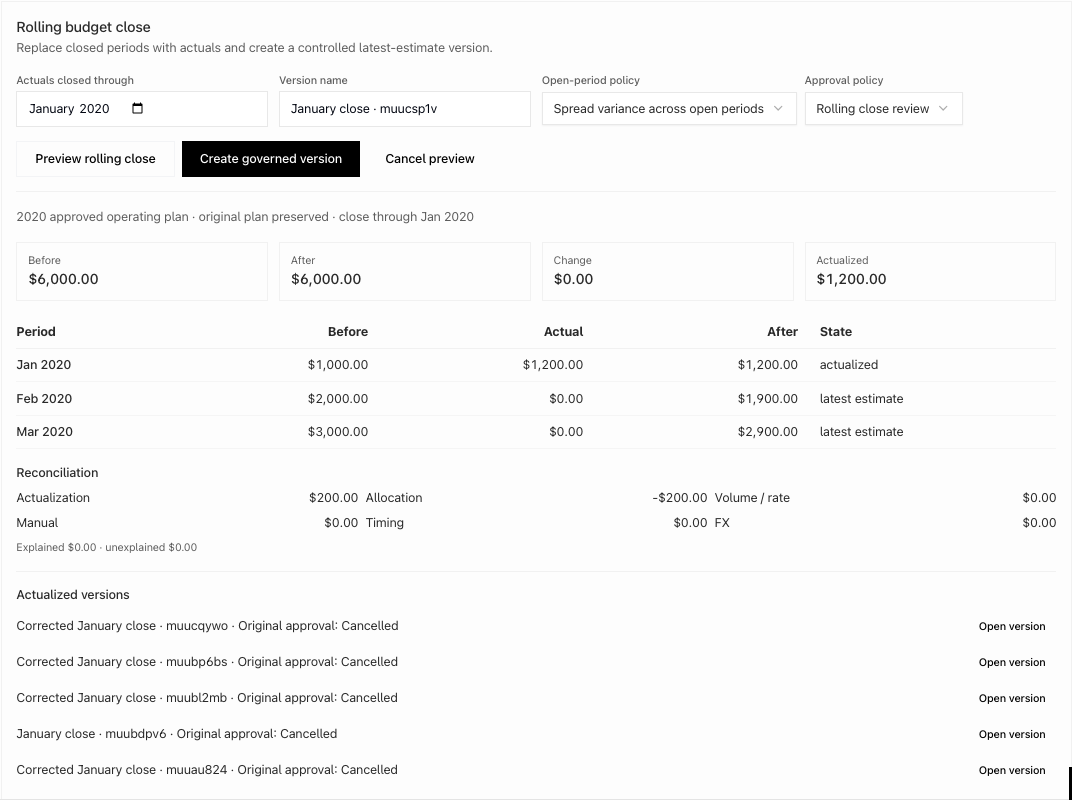This screenshot has height=800, width=1072.
Task: Click the $2,900.00 After value
Action: [x=767, y=432]
